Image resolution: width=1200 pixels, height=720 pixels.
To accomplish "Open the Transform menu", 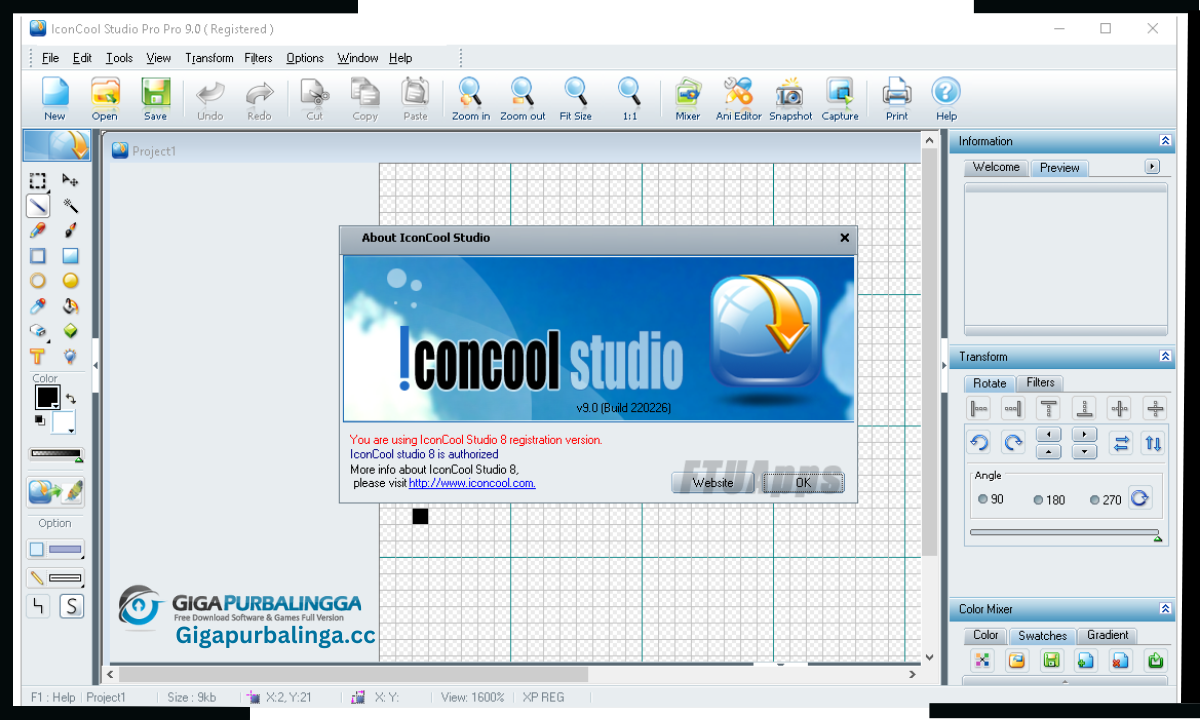I will point(209,58).
